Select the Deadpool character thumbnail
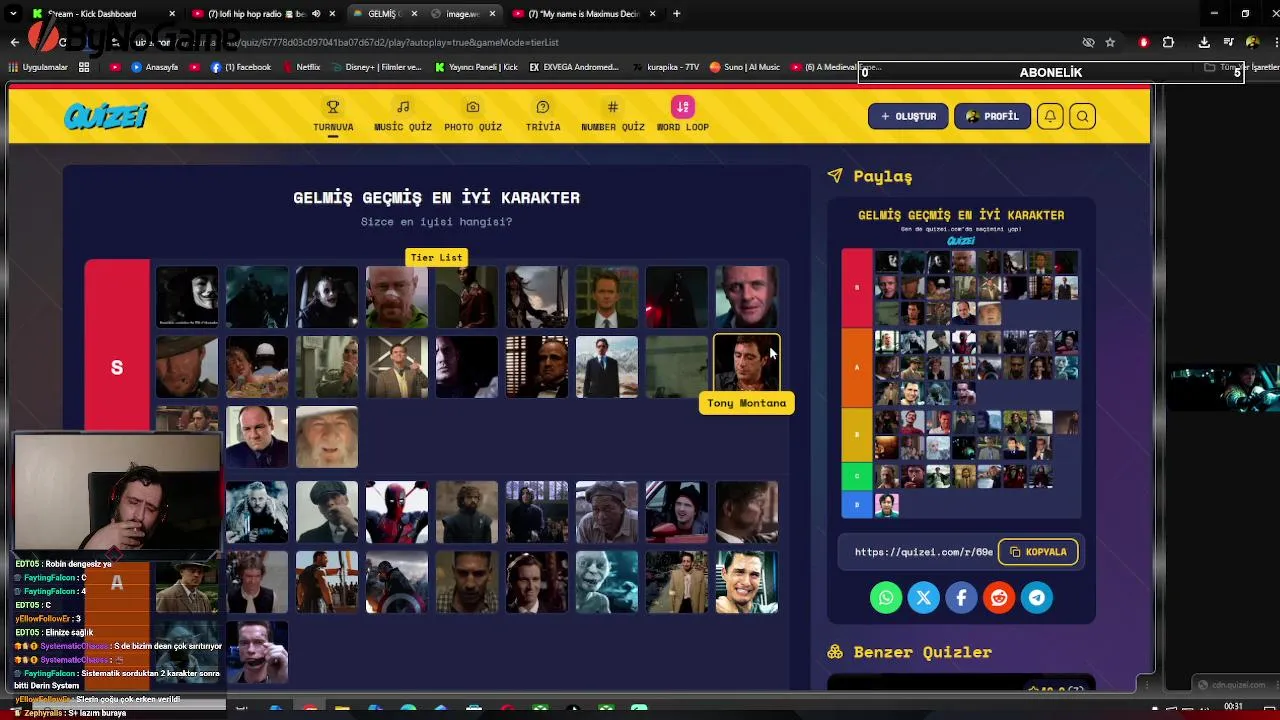The width and height of the screenshot is (1280, 720). pyautogui.click(x=397, y=512)
